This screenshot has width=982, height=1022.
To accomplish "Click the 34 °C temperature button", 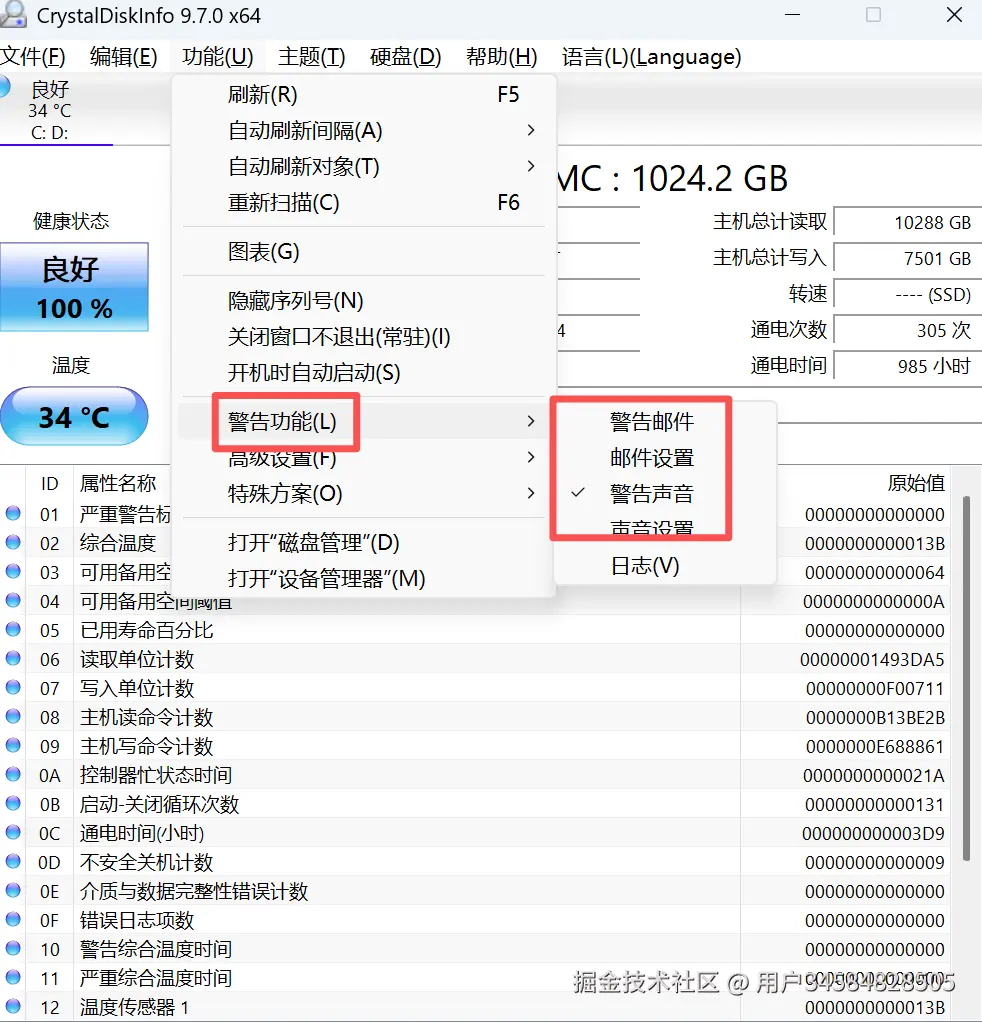I will pos(74,416).
